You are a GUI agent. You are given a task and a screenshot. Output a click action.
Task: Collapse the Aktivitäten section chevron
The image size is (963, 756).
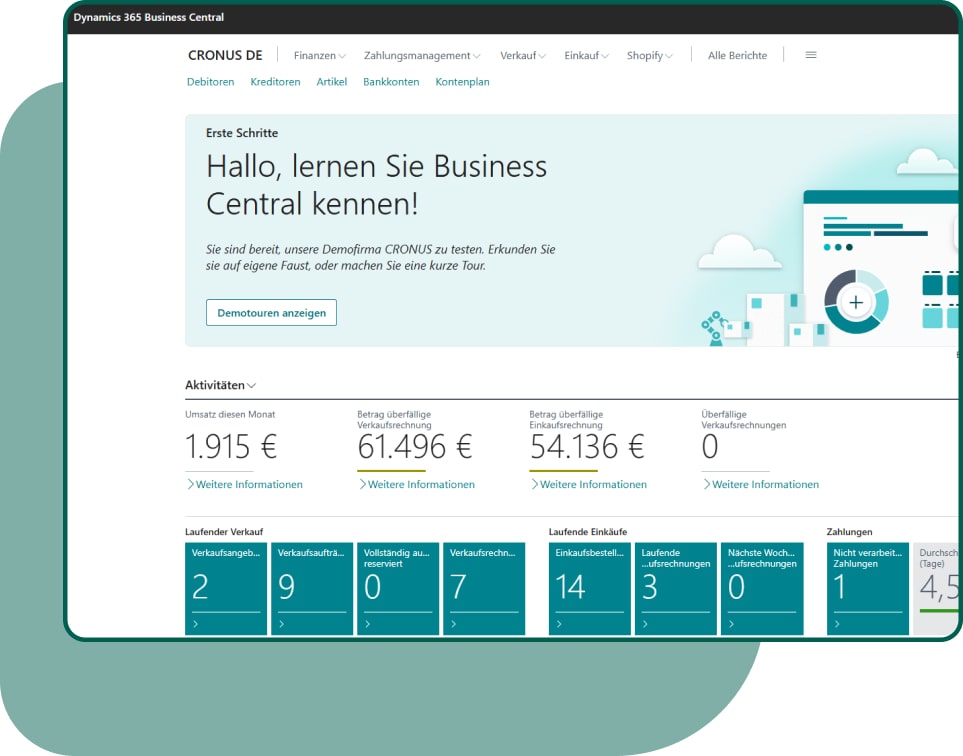click(251, 385)
